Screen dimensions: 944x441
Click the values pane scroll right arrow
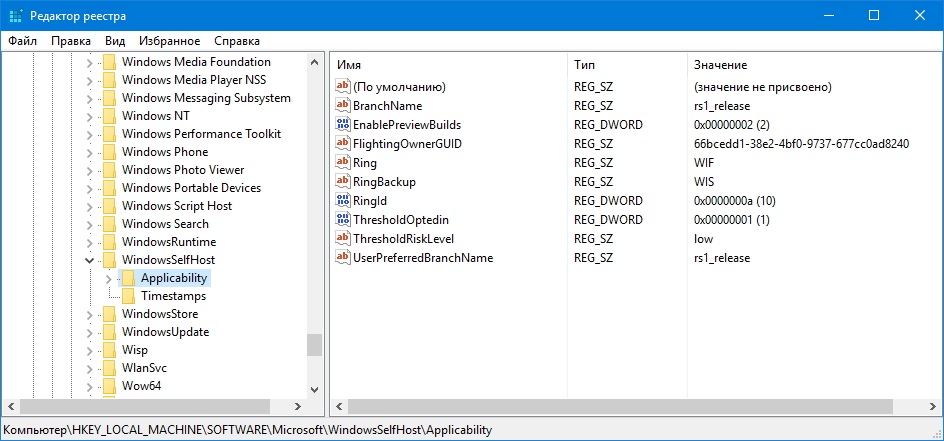pos(934,406)
